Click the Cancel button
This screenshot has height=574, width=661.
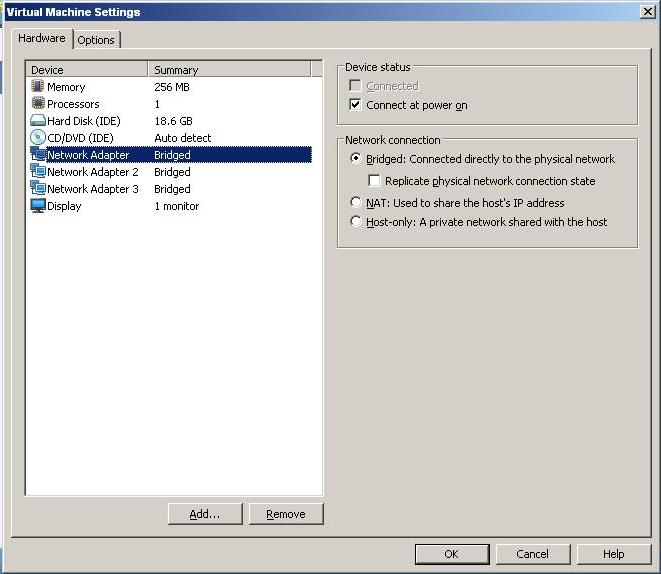point(532,554)
